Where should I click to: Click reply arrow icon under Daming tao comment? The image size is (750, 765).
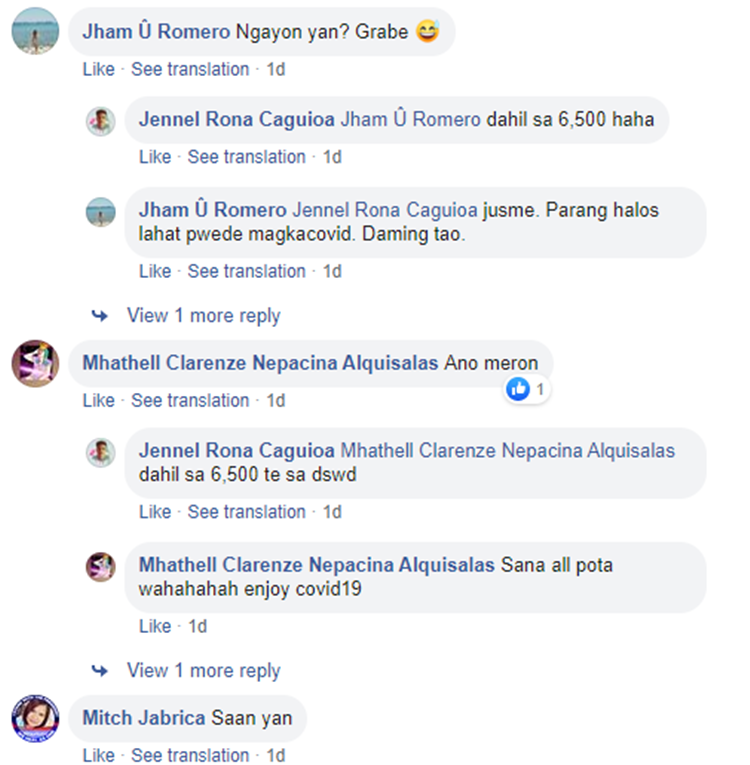coord(100,316)
